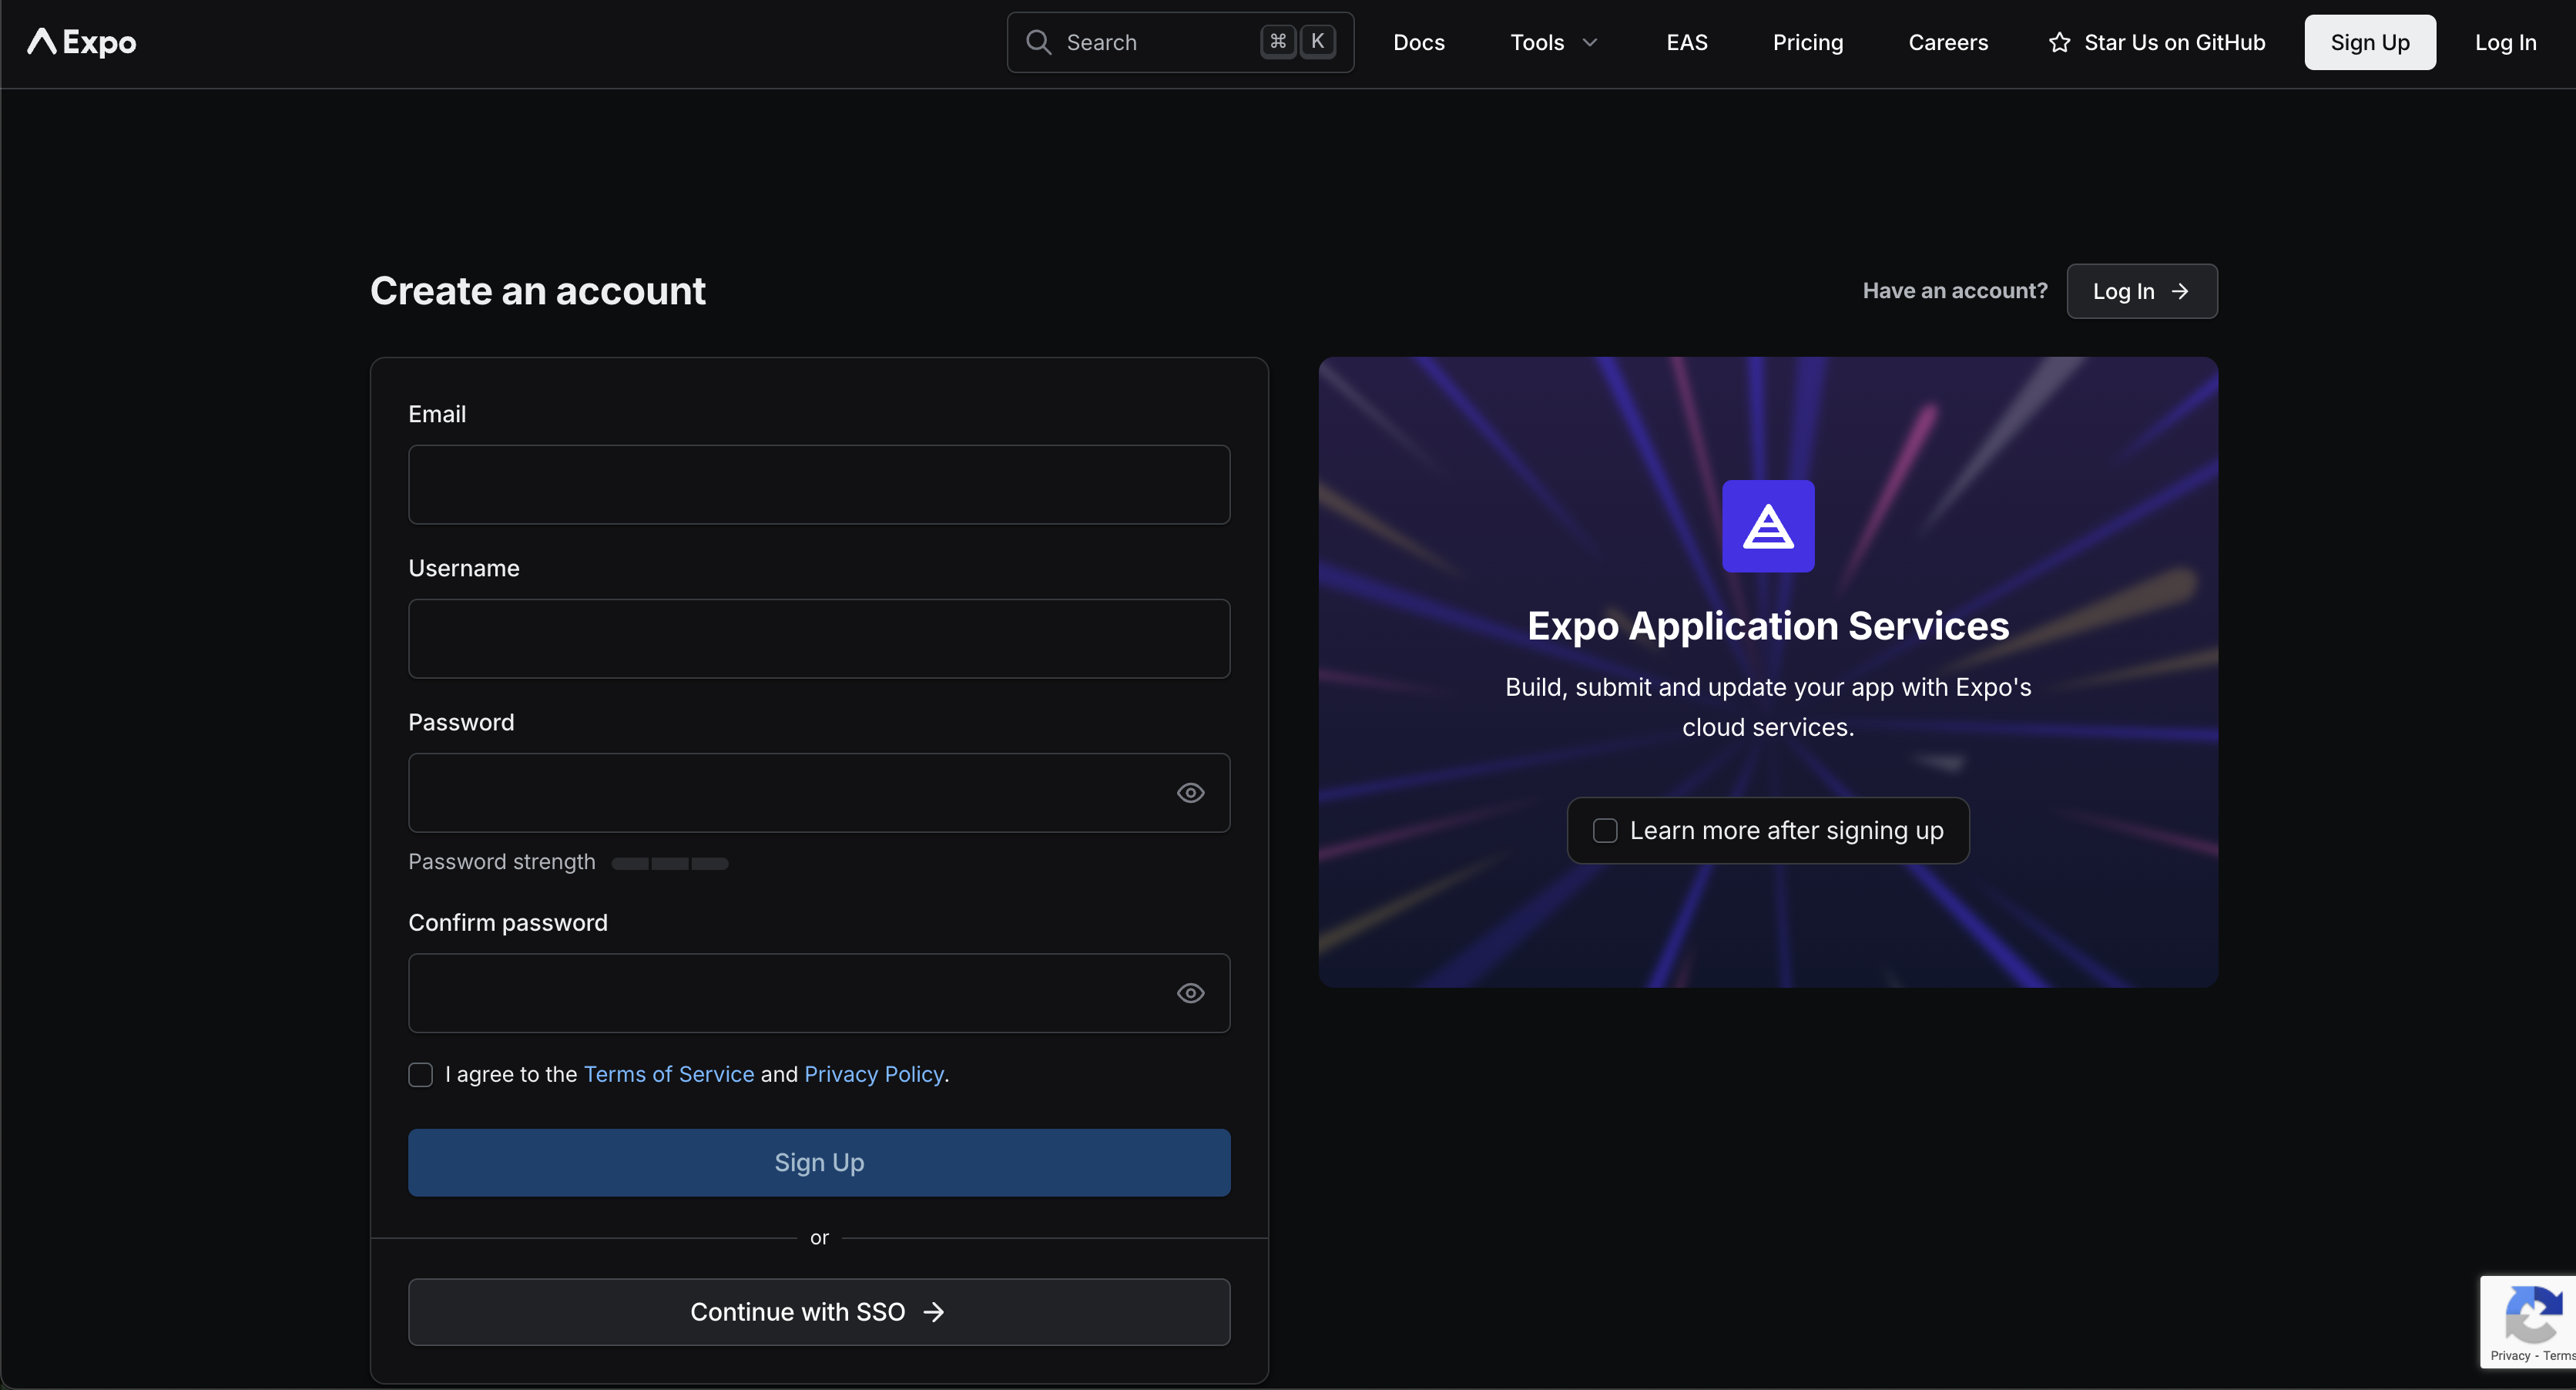
Task: Check Learn more after signing up
Action: pyautogui.click(x=1605, y=830)
